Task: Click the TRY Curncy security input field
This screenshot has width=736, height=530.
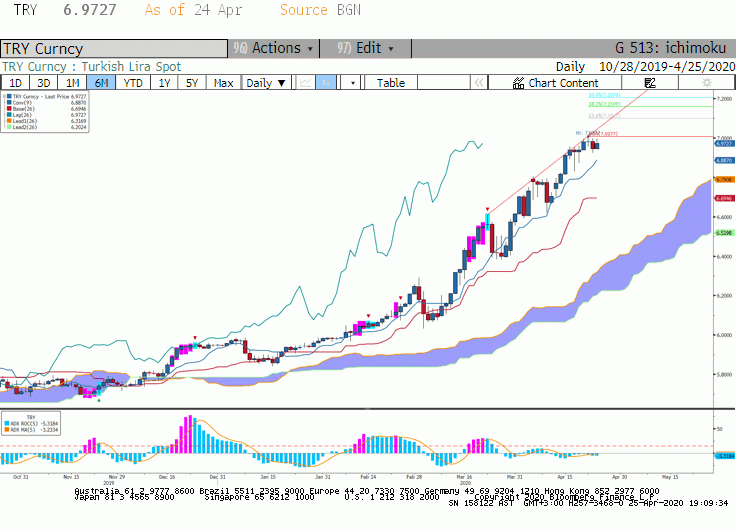Action: [x=114, y=49]
